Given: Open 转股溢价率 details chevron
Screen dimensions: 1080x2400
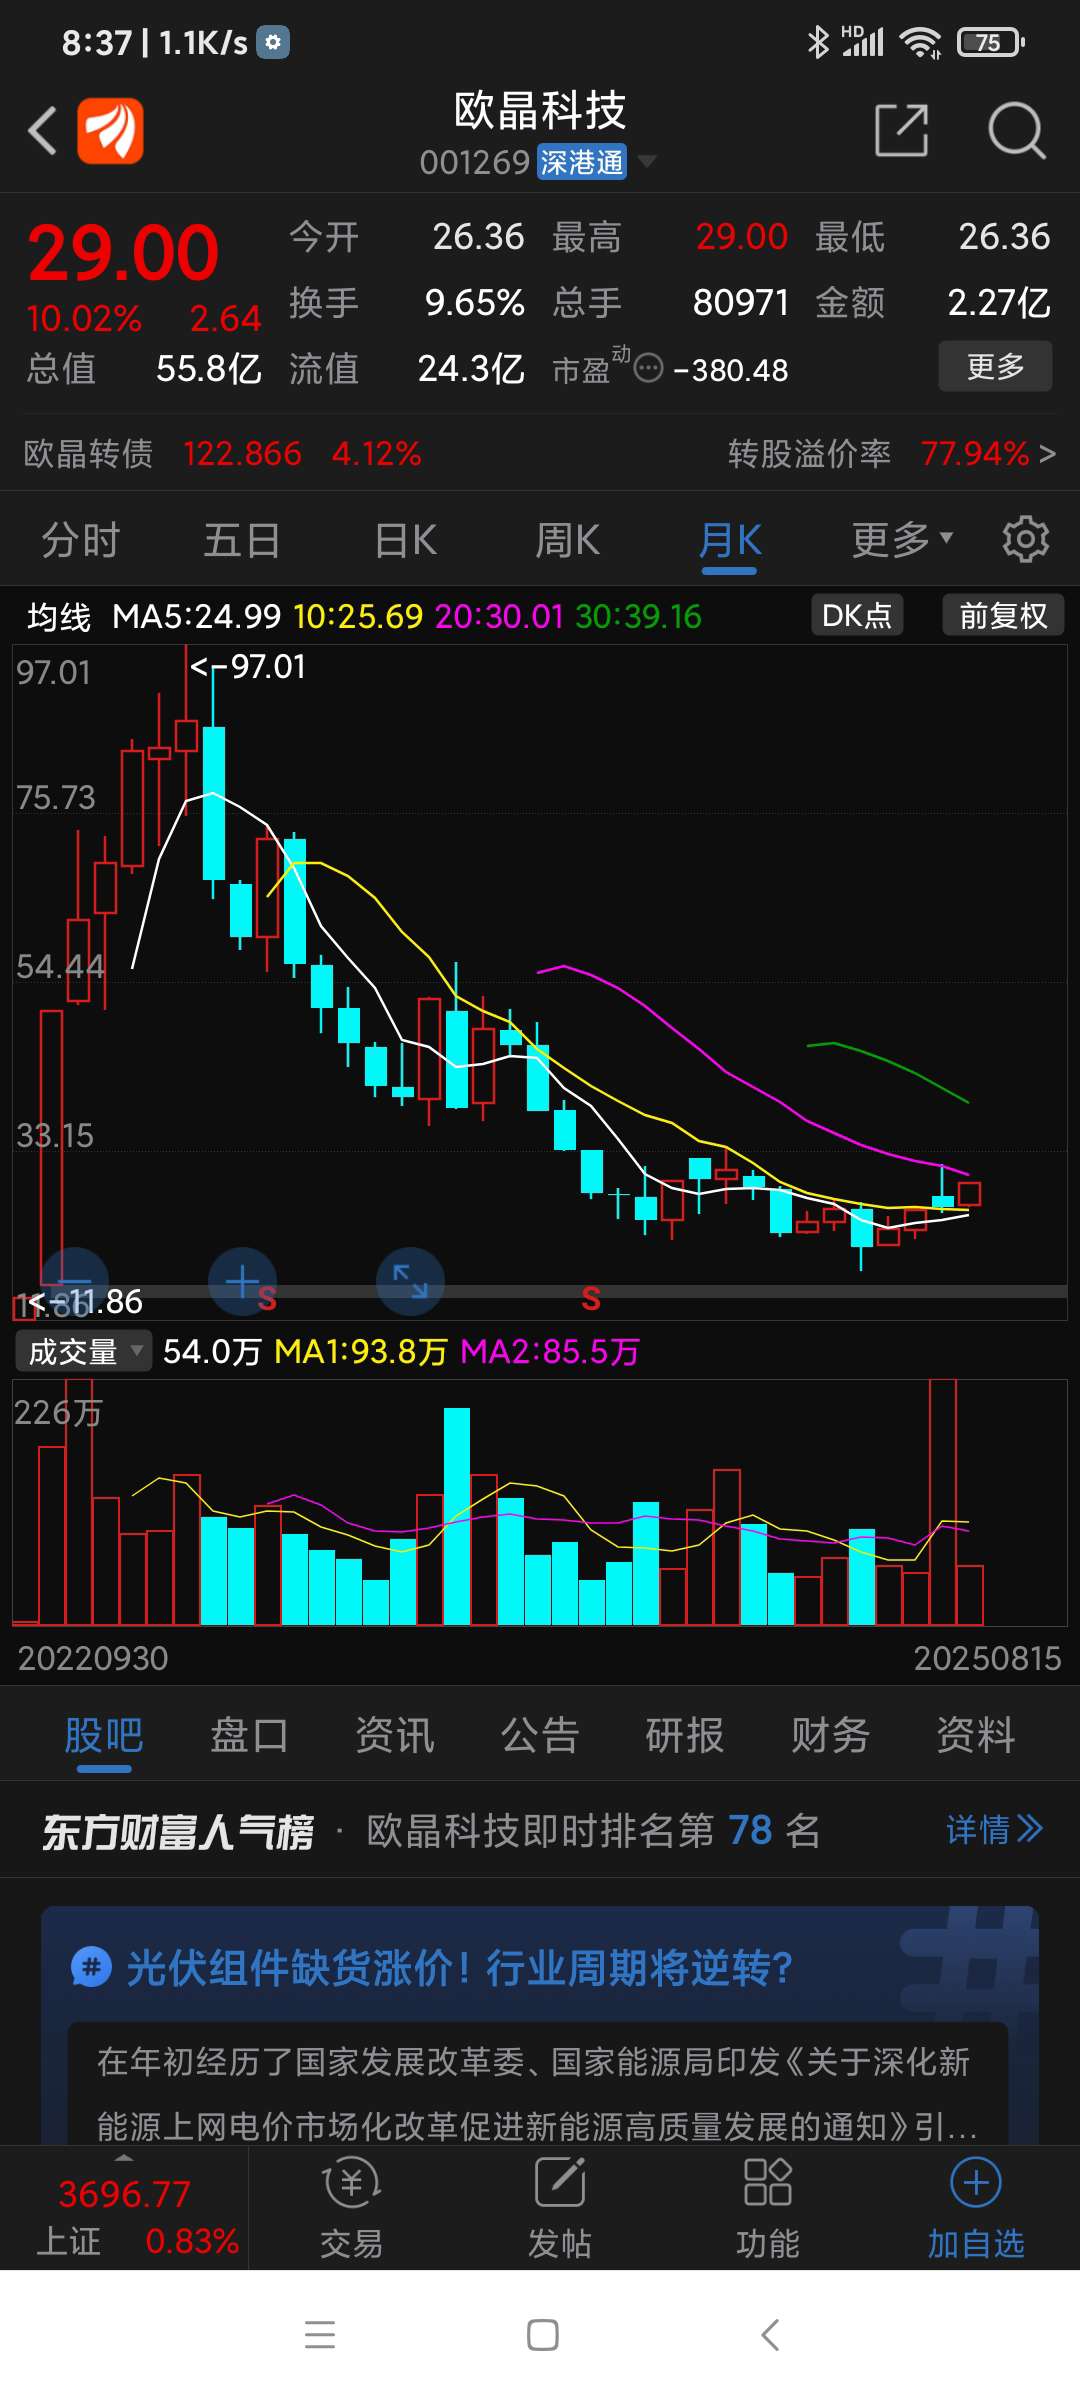Looking at the screenshot, I should pyautogui.click(x=1047, y=454).
